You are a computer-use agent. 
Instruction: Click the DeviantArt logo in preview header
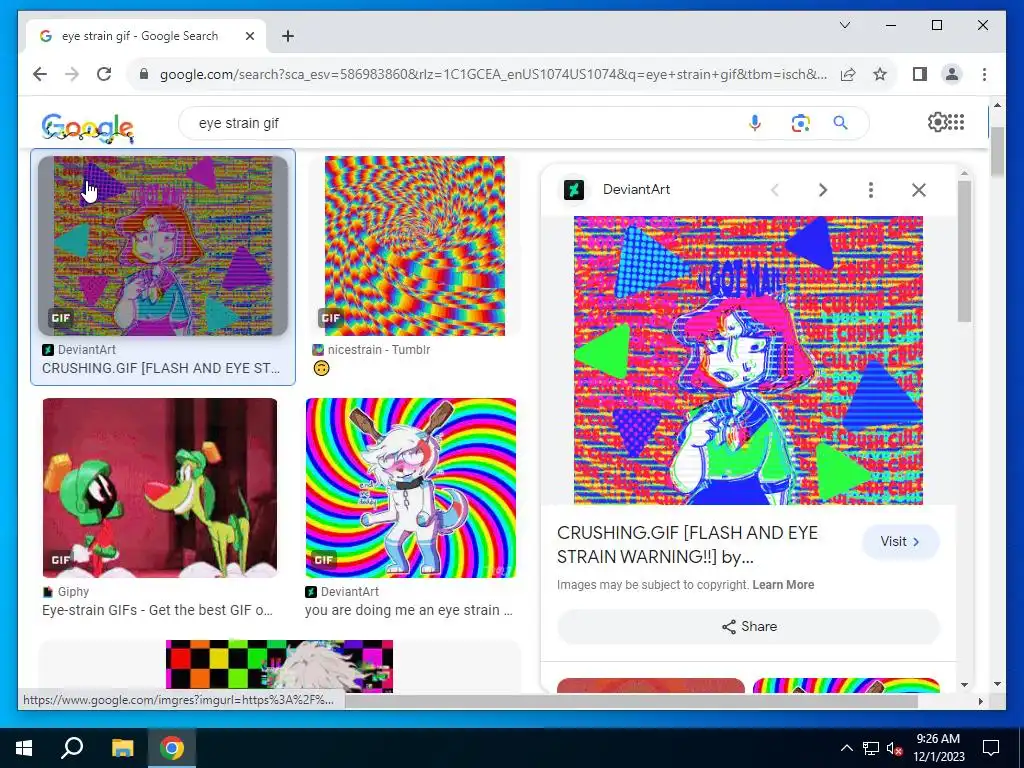coord(573,189)
